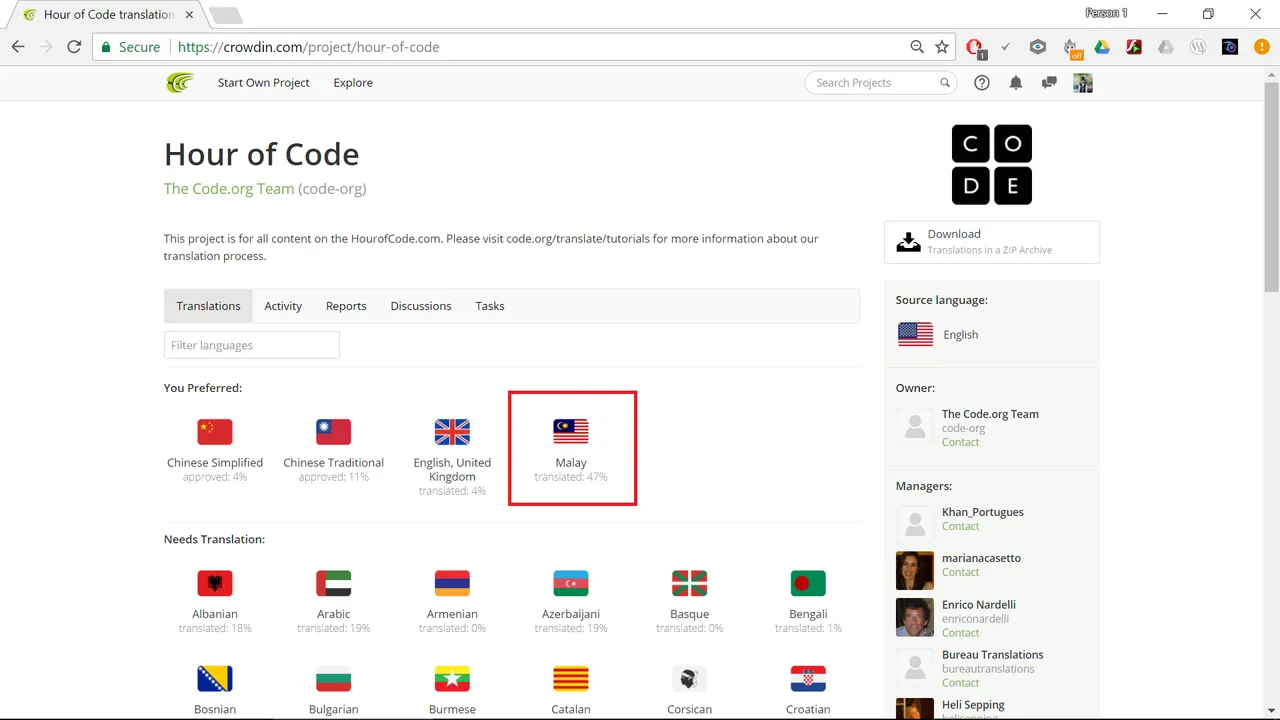The image size is (1280, 720).
Task: Switch to the Discussions tab
Action: (x=421, y=306)
